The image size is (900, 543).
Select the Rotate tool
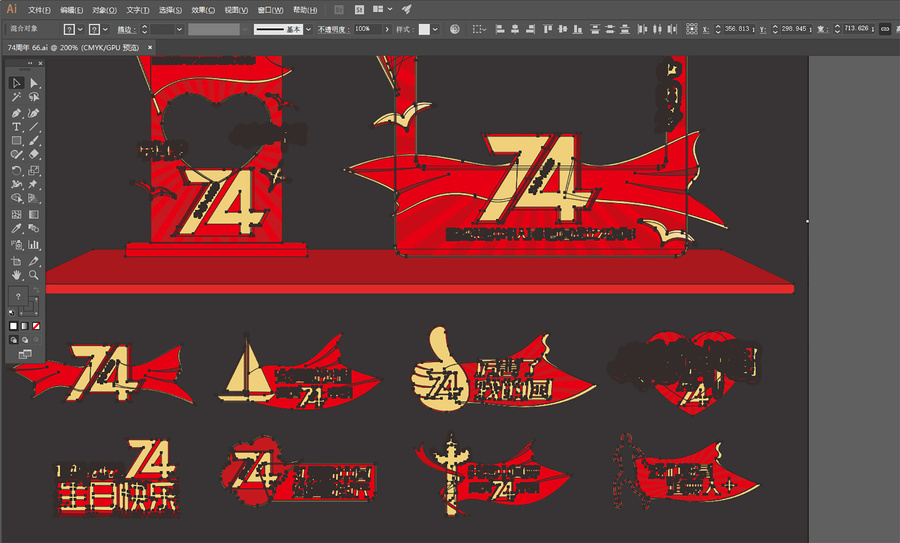(17, 170)
